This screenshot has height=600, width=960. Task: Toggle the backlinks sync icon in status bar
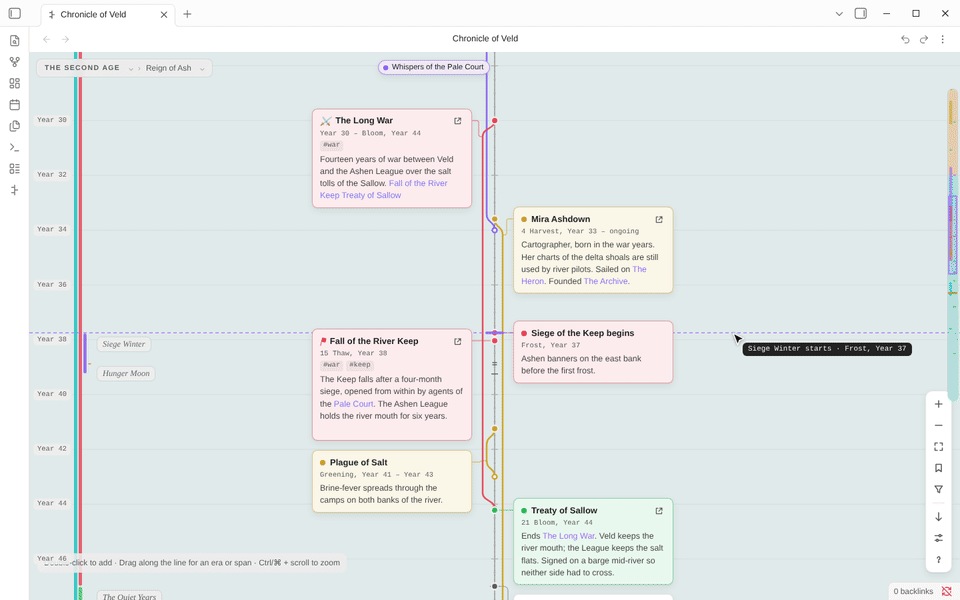(x=947, y=591)
